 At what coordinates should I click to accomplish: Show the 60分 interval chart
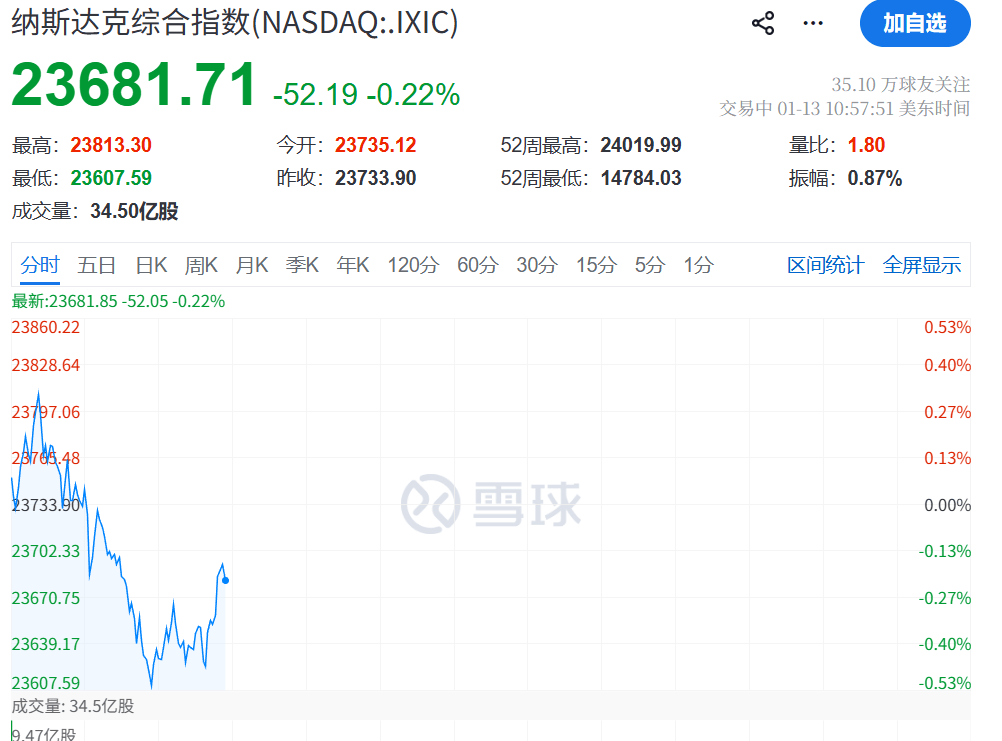coord(477,264)
